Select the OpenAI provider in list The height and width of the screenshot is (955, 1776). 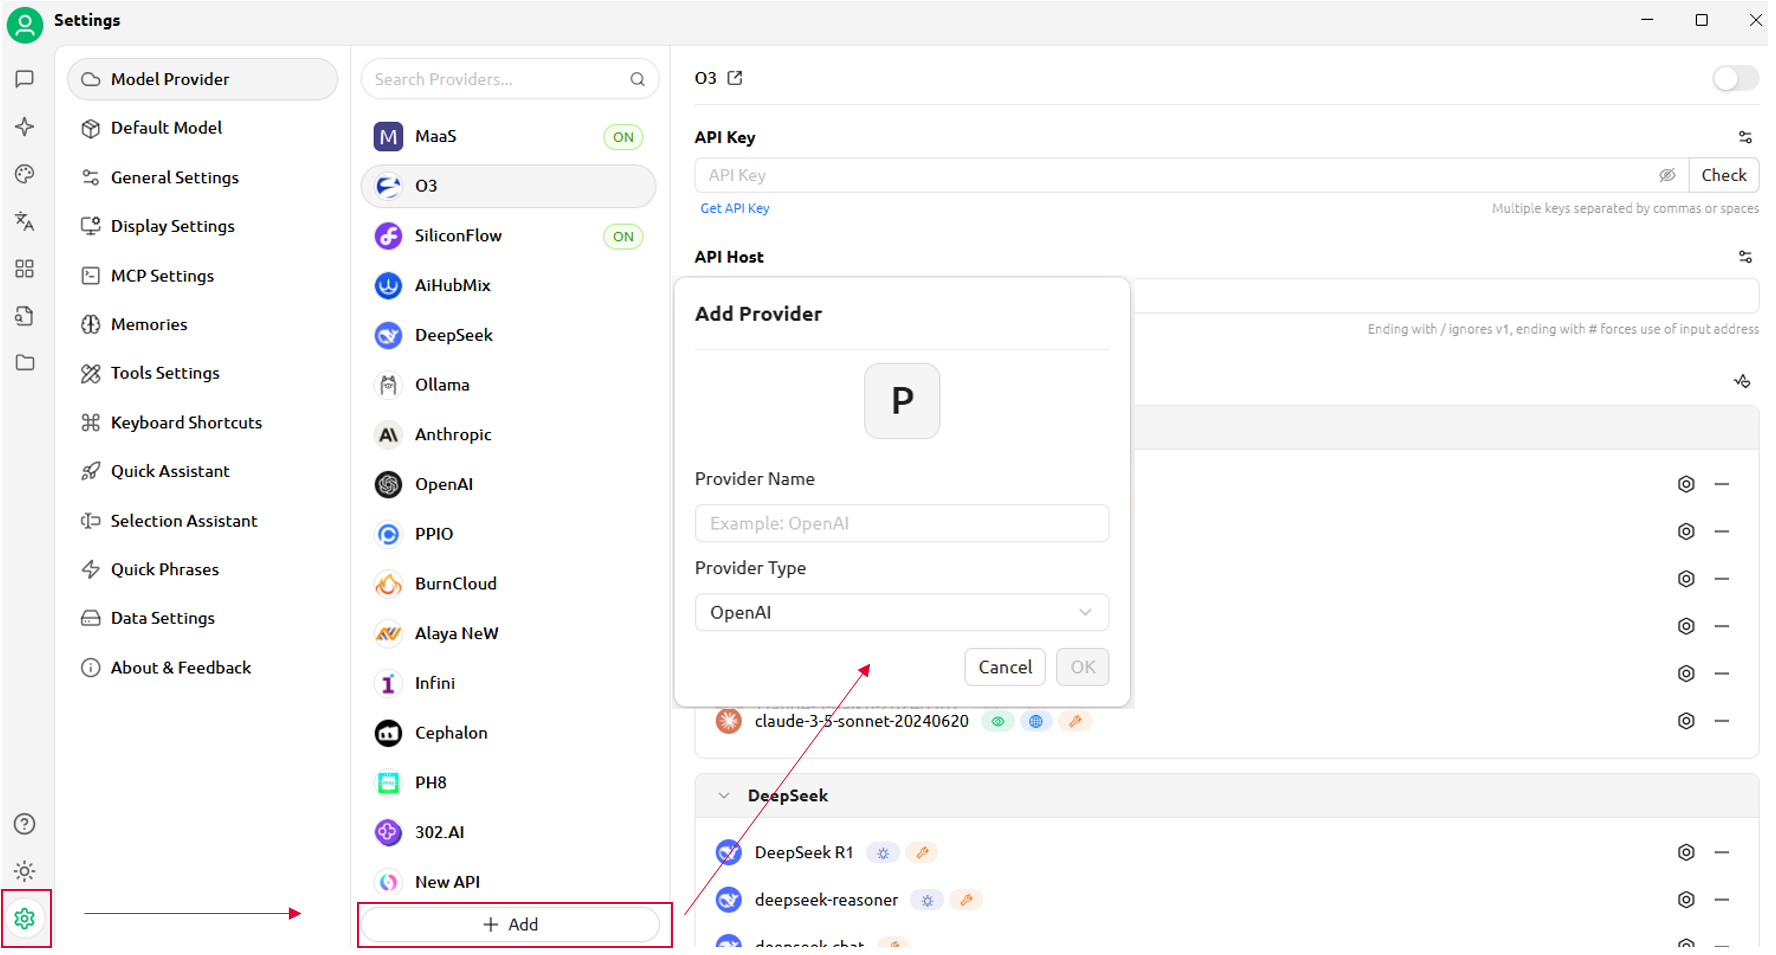click(509, 484)
